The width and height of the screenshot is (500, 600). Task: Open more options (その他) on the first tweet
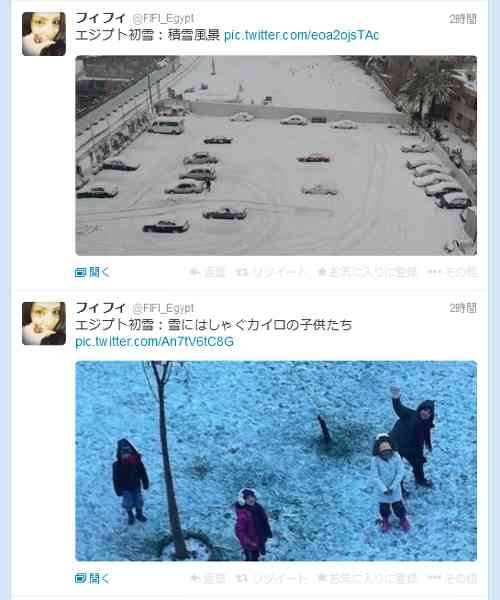pyautogui.click(x=452, y=272)
